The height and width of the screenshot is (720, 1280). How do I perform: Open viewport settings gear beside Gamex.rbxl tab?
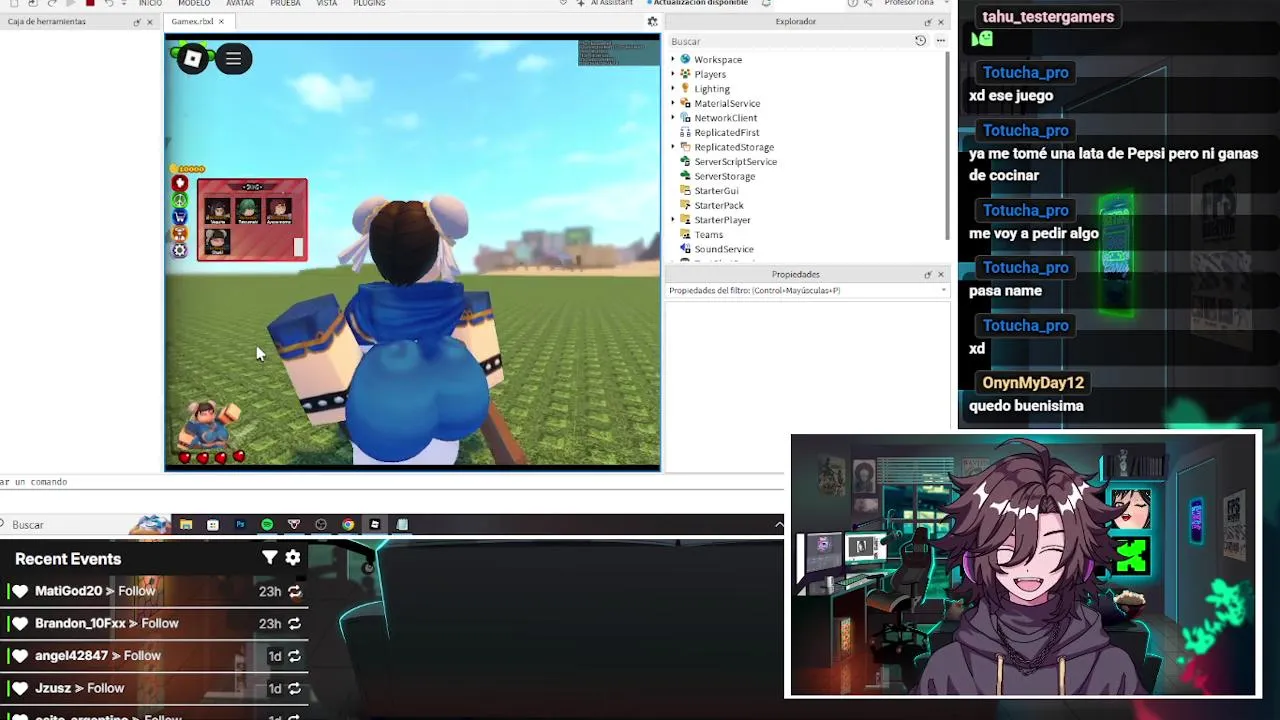[652, 21]
